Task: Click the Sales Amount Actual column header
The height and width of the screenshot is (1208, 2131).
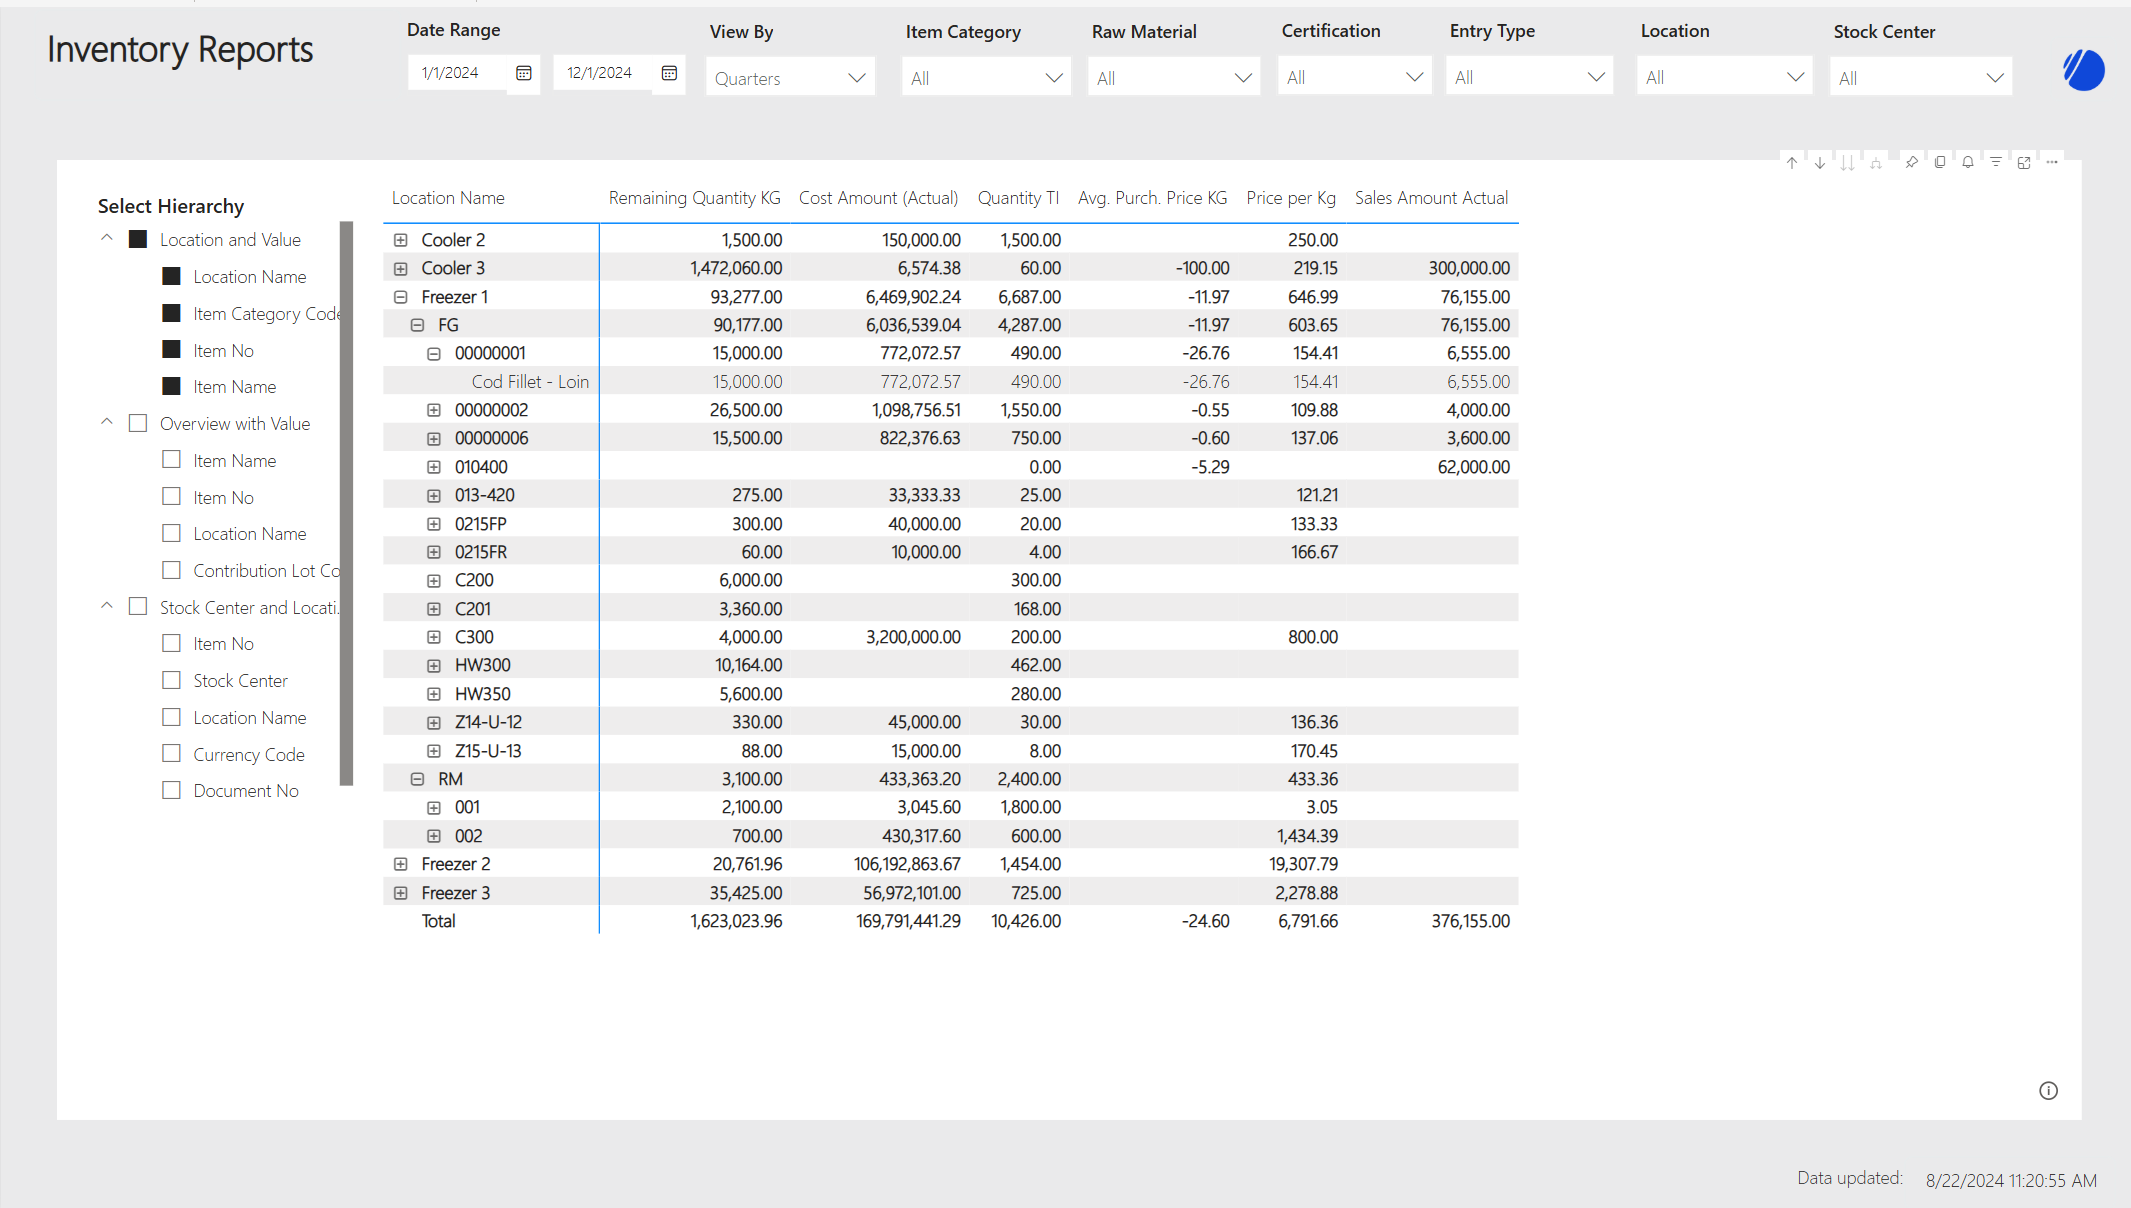Action: 1431,198
